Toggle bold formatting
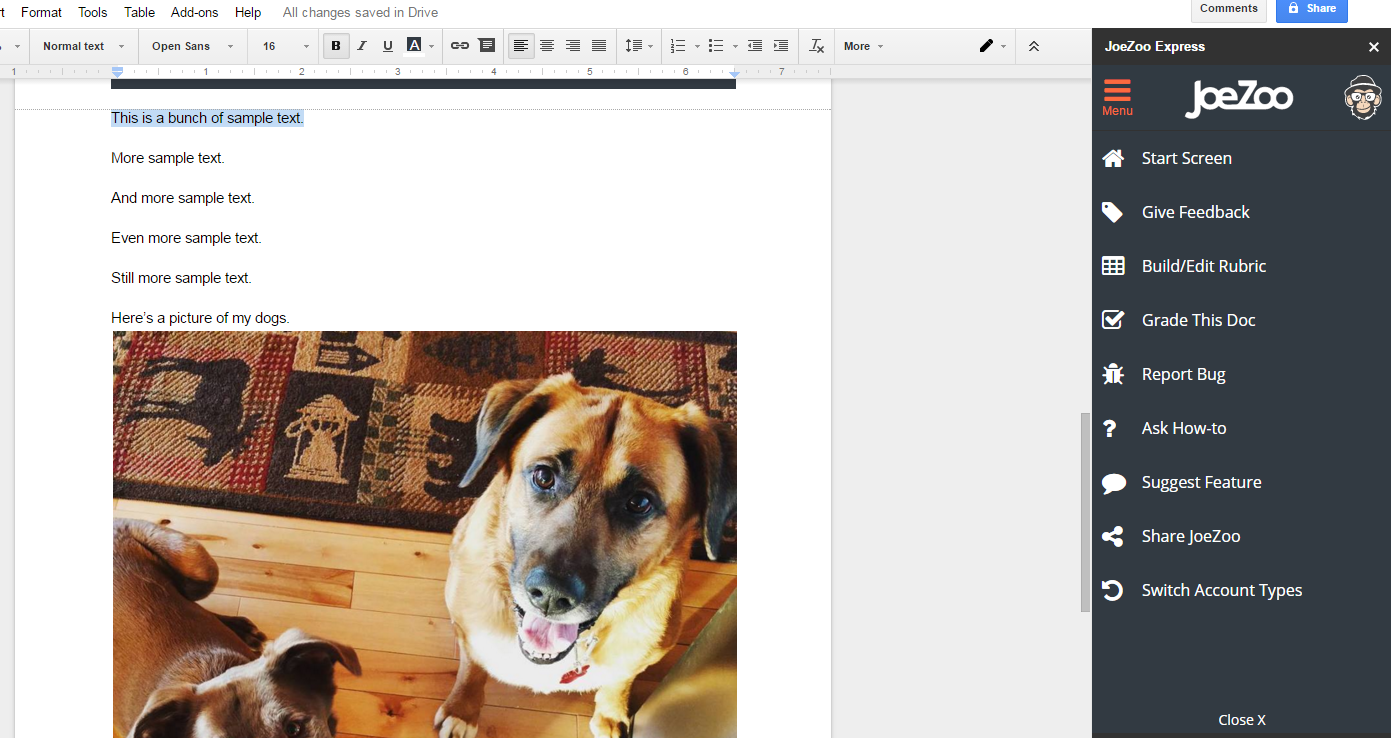1391x738 pixels. pos(336,46)
